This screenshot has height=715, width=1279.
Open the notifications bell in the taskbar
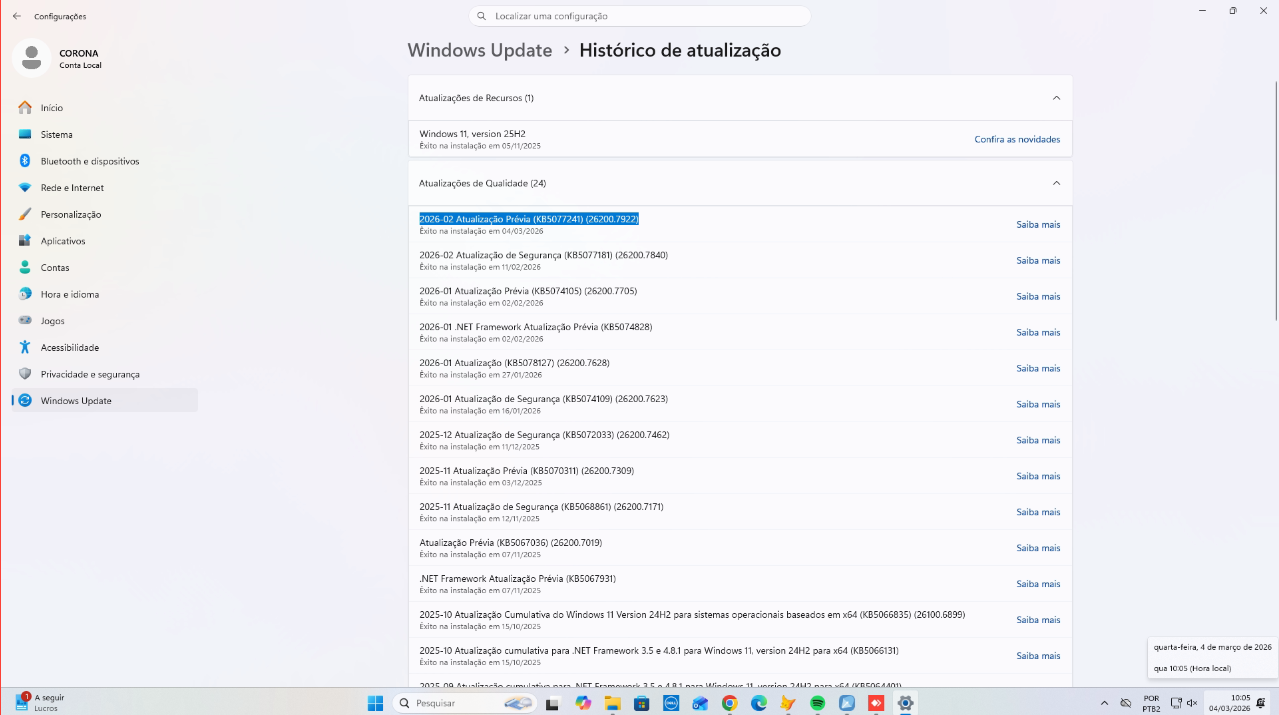[1260, 703]
